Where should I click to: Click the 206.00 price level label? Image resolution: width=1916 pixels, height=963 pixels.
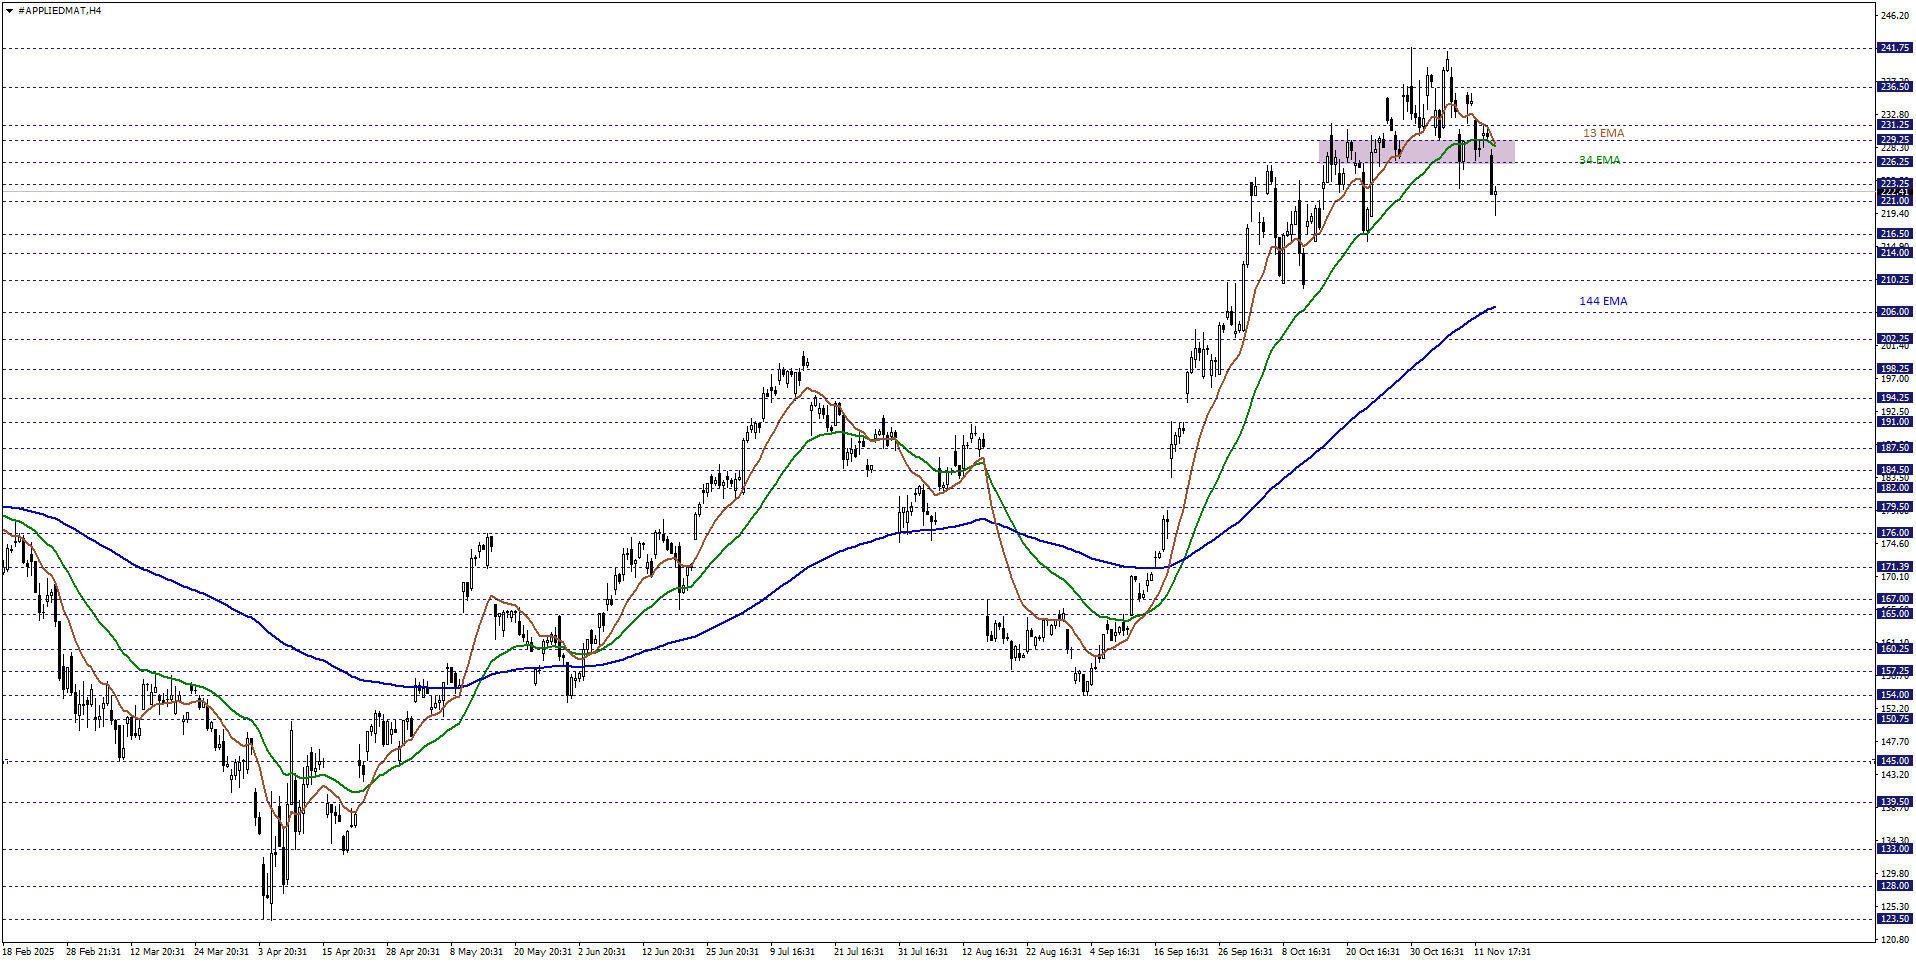click(x=1894, y=312)
